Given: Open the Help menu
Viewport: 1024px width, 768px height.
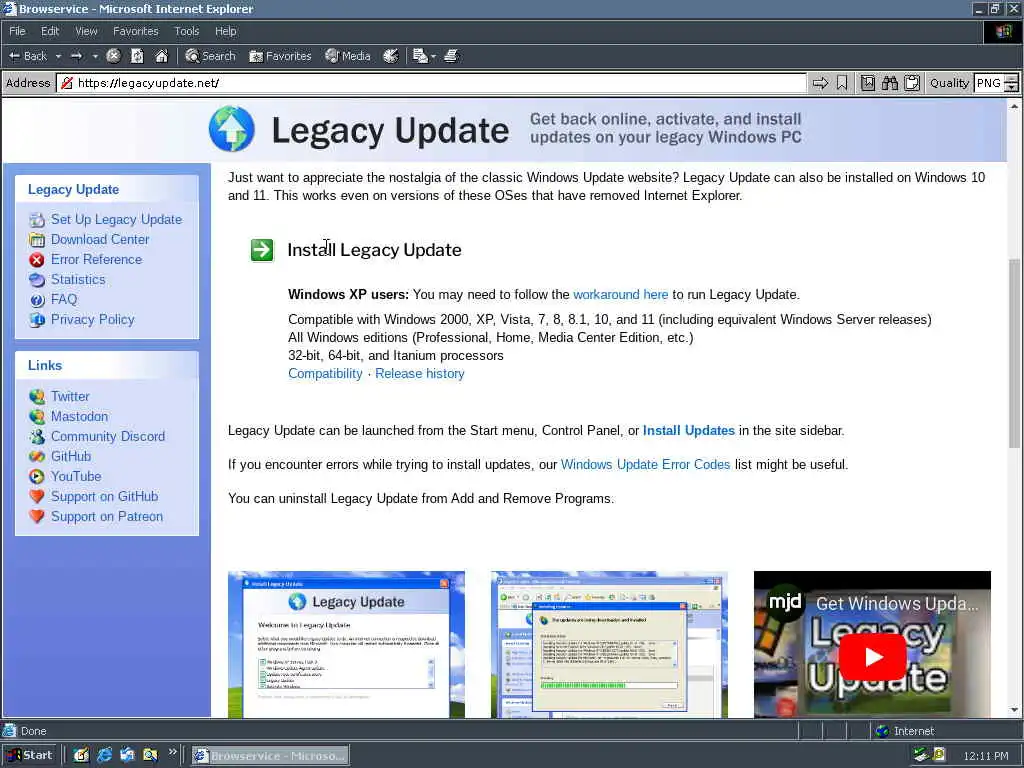Looking at the screenshot, I should [x=225, y=31].
